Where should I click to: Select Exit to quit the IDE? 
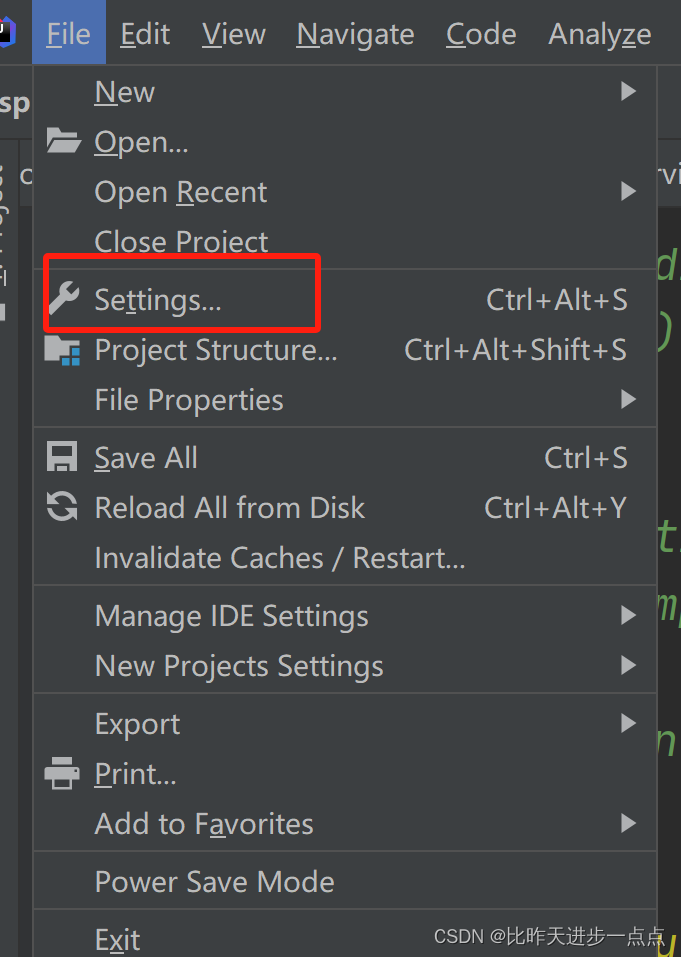117,938
